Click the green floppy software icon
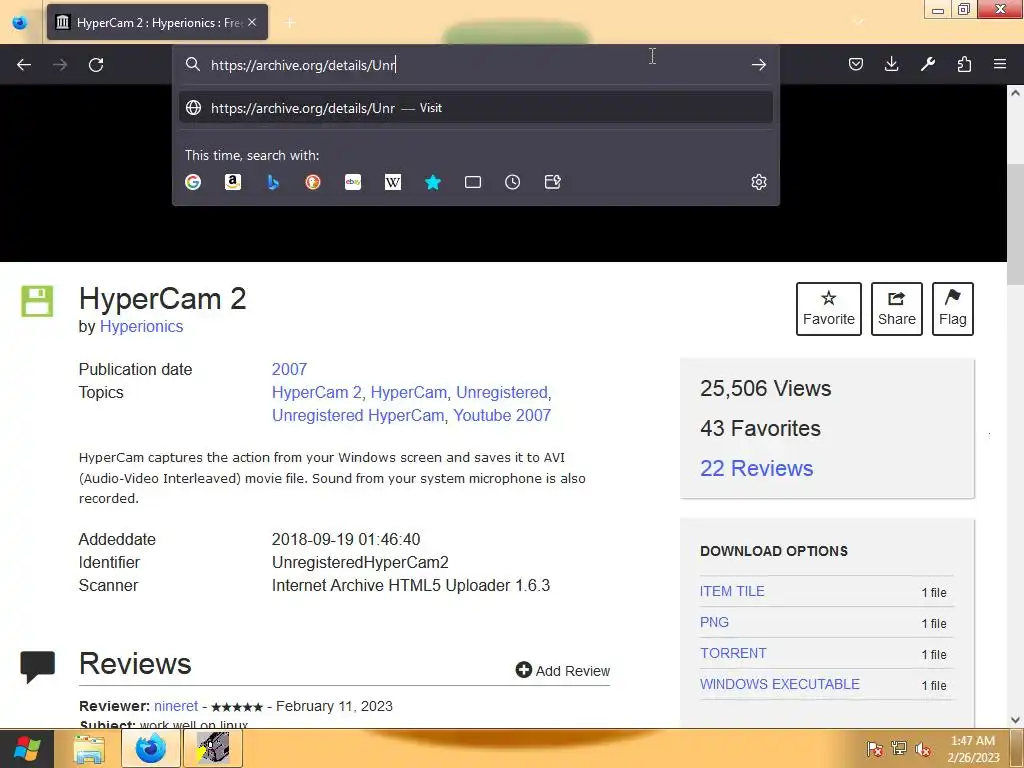 (x=37, y=301)
